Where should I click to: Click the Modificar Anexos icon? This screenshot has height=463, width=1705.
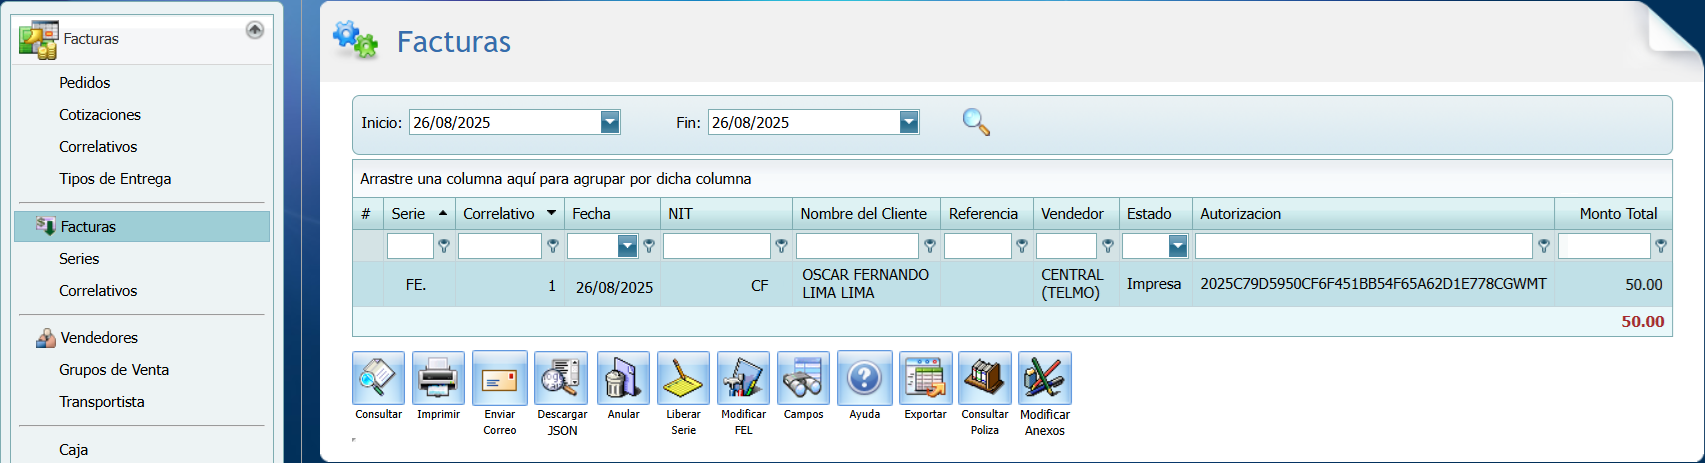[x=1044, y=379]
